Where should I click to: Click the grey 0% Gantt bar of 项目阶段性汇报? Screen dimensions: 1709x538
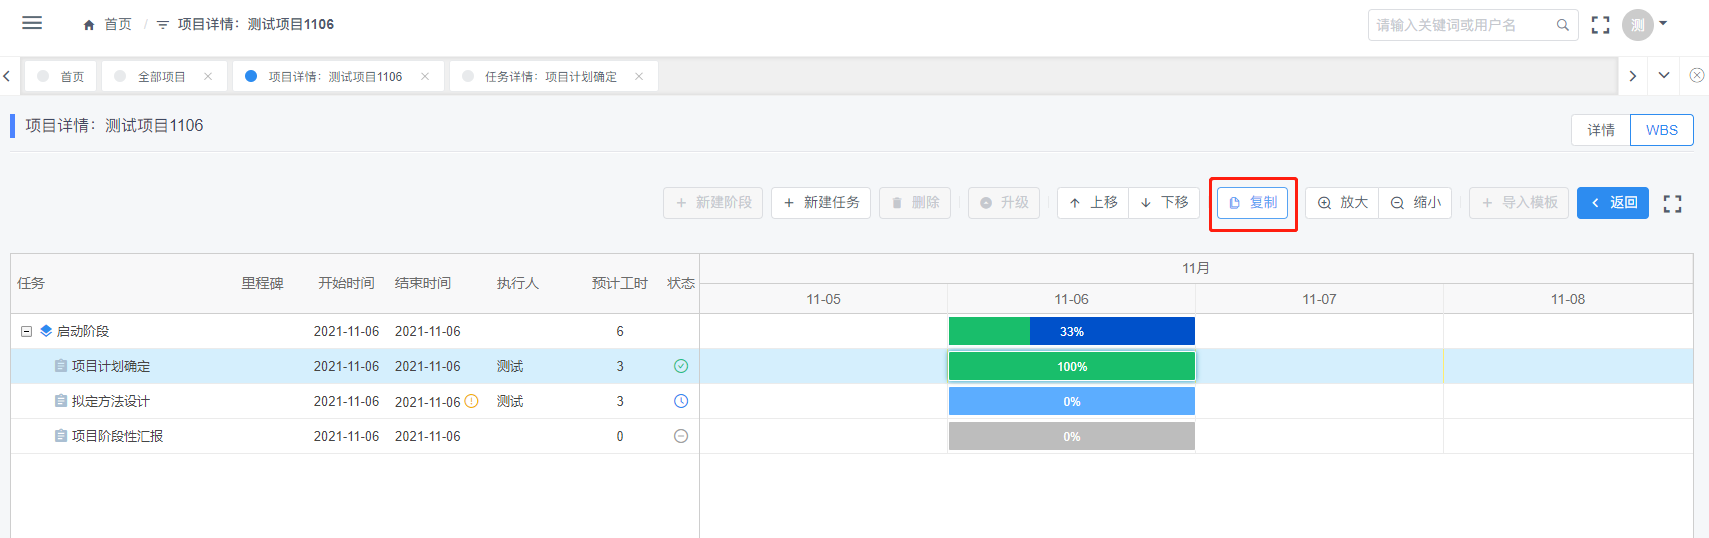tap(1072, 436)
